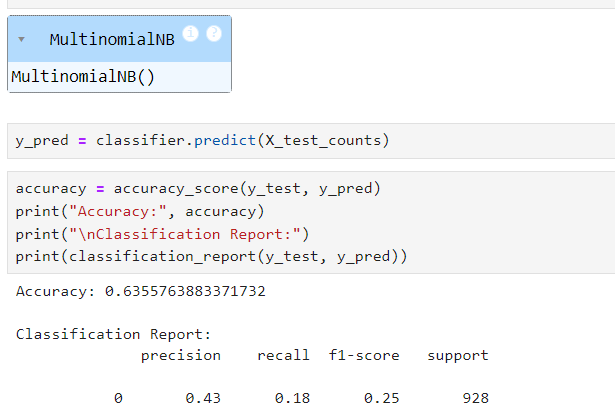615x413 pixels.
Task: Click X_test_counts argument in predict call
Action: [x=322, y=140]
